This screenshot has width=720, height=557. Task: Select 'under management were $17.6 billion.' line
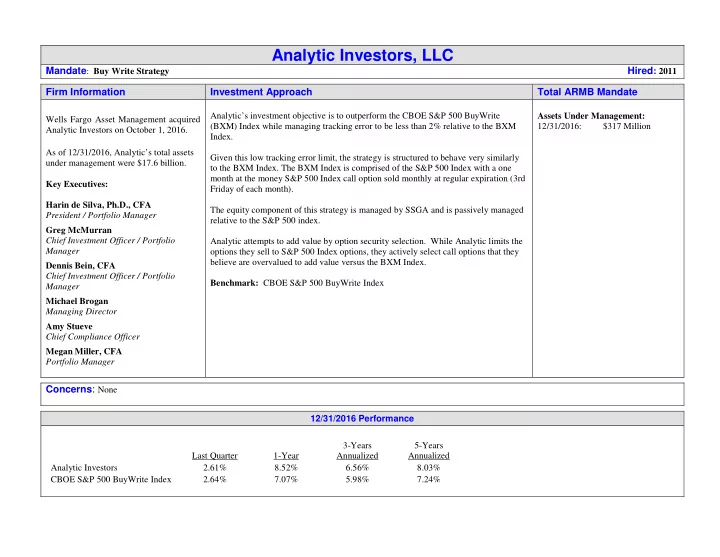pos(116,163)
